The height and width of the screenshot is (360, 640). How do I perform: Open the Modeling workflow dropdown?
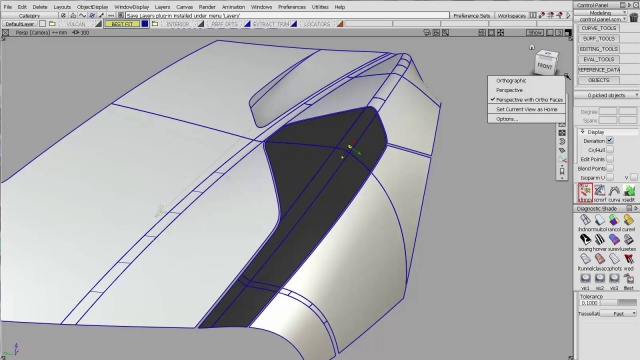pyautogui.click(x=600, y=13)
